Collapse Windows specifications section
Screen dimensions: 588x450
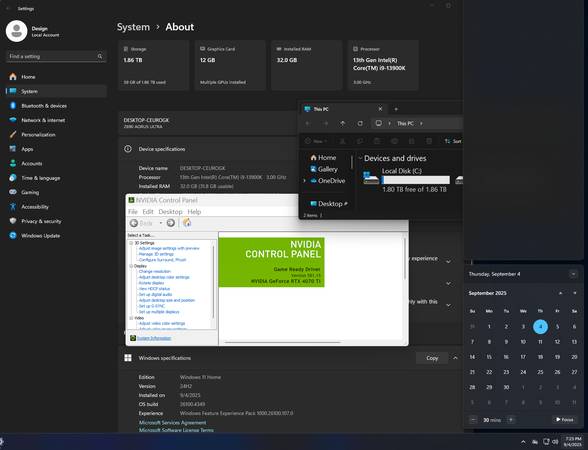[x=455, y=358]
